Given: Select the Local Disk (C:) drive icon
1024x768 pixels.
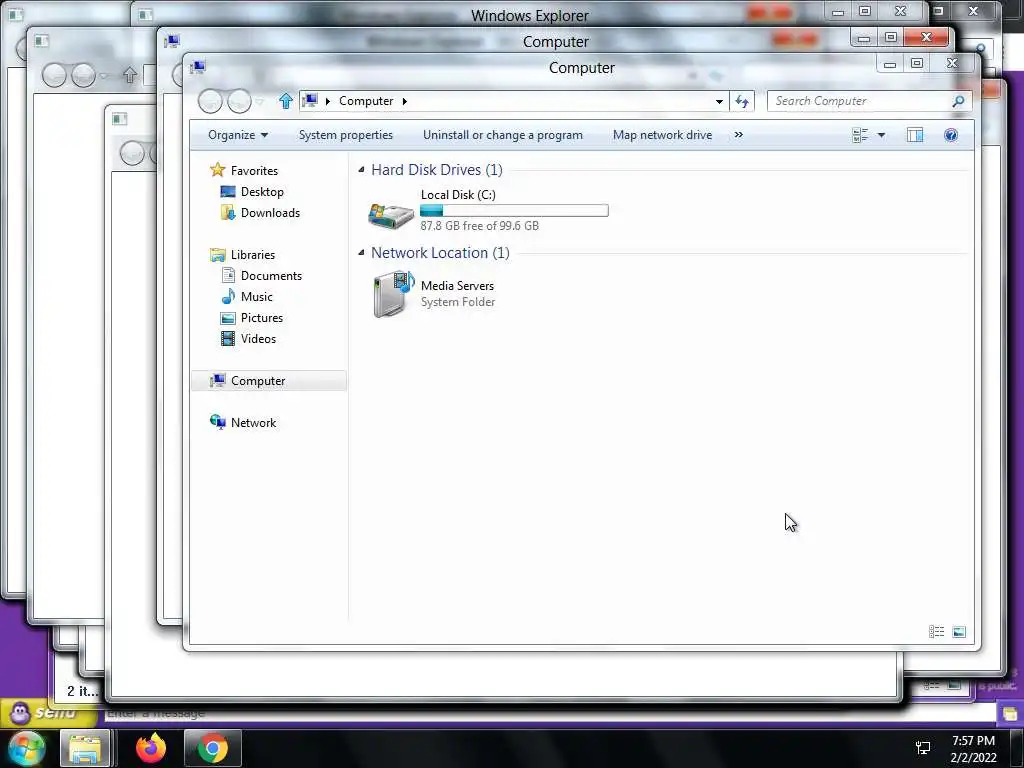Looking at the screenshot, I should tap(391, 214).
